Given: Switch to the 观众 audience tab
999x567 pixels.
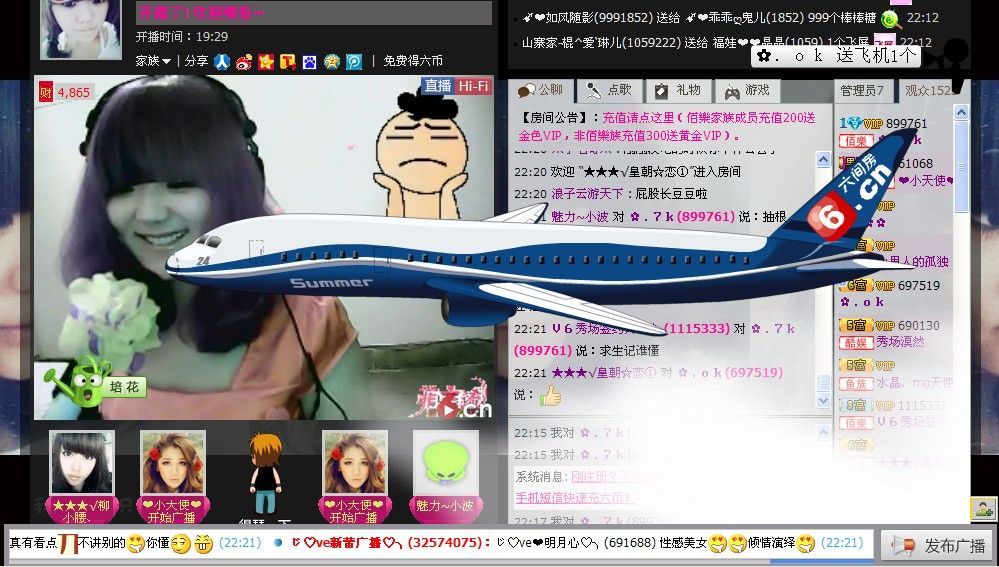Looking at the screenshot, I should 929,90.
